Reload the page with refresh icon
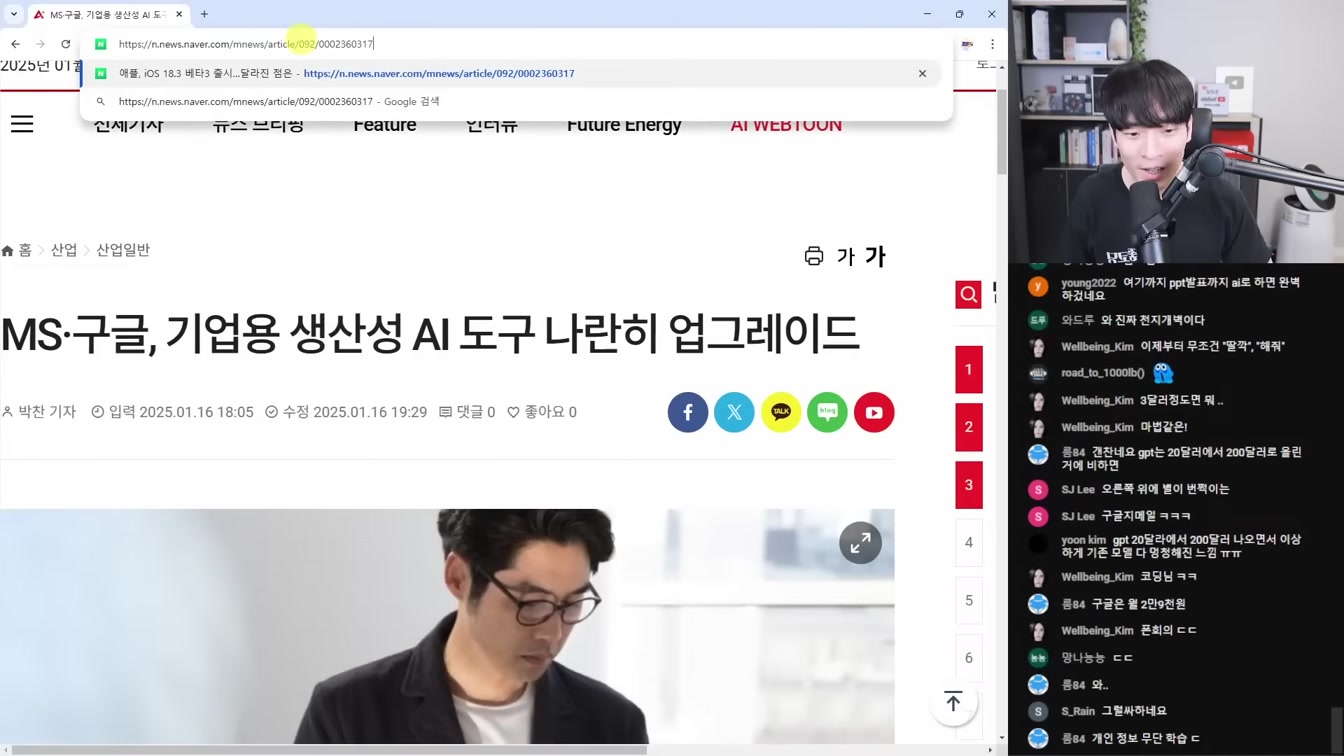 point(66,44)
